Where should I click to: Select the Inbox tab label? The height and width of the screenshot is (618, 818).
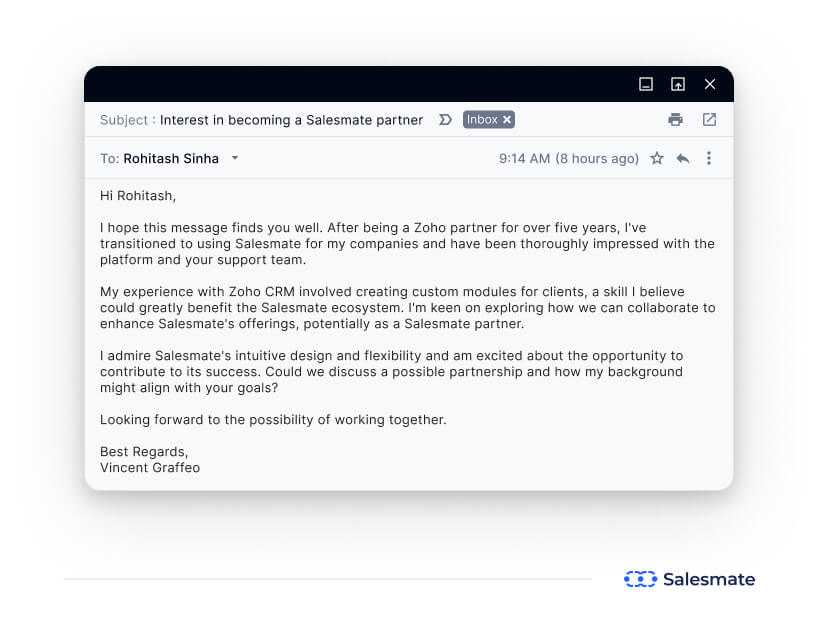point(481,119)
